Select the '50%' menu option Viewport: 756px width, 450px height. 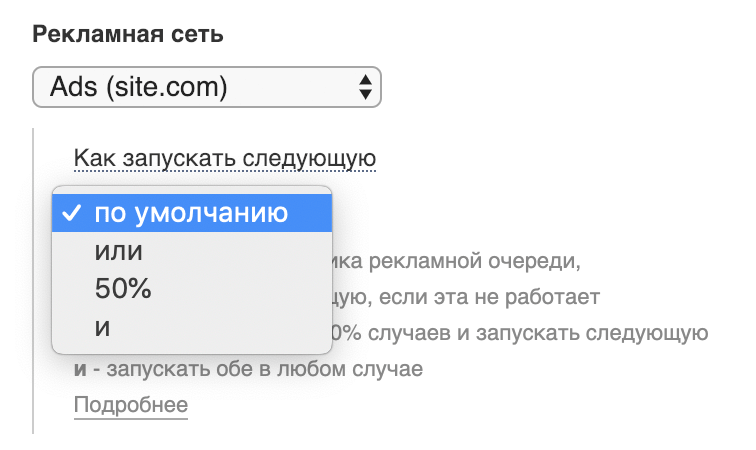pos(123,289)
